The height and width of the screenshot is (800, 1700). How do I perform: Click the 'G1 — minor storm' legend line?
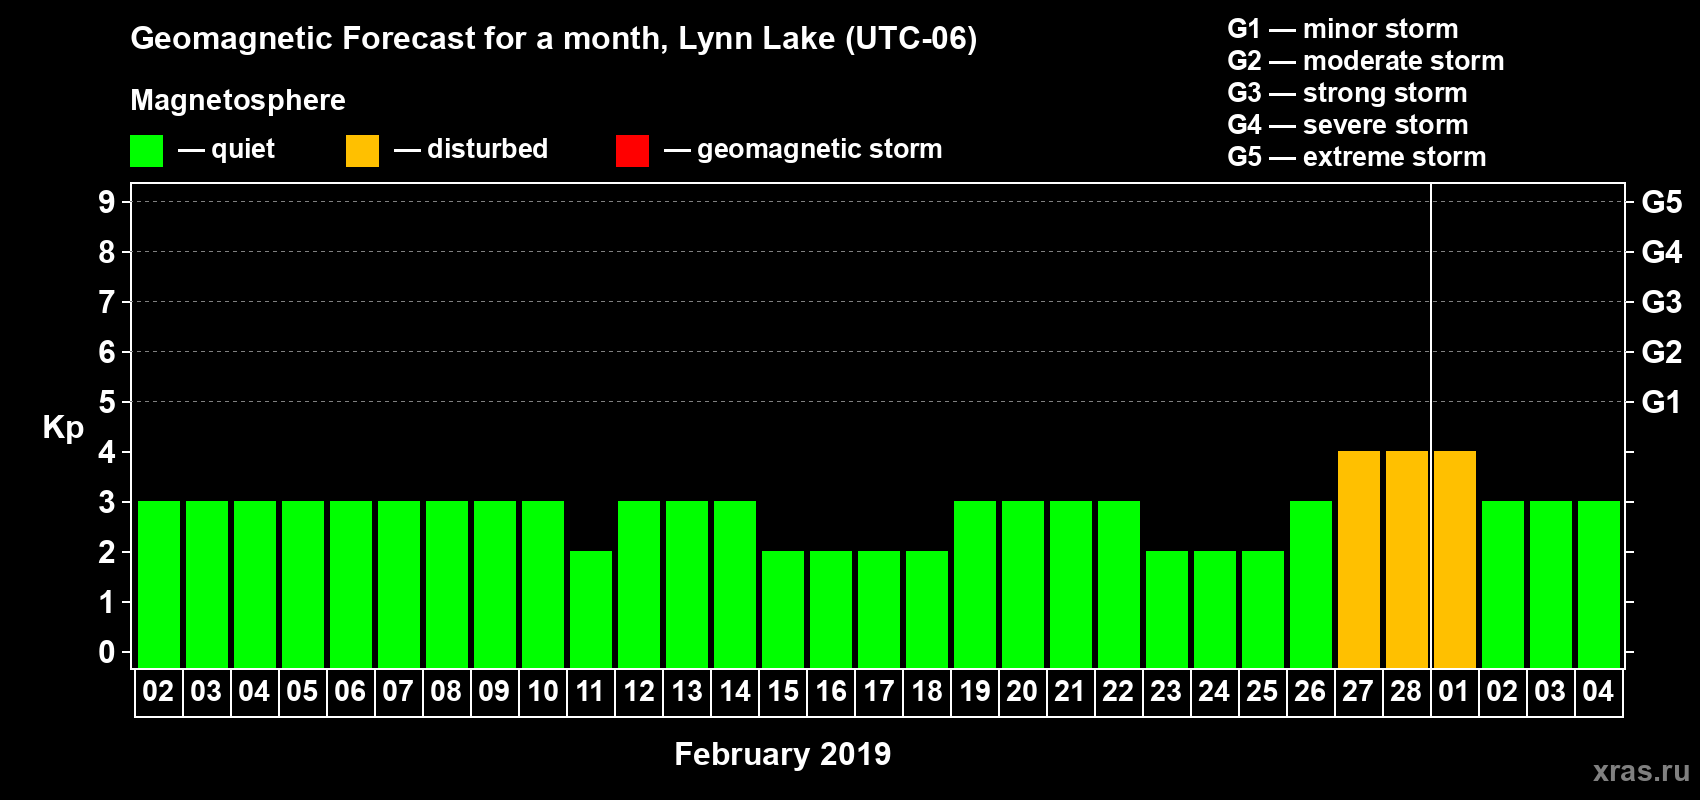(1342, 29)
